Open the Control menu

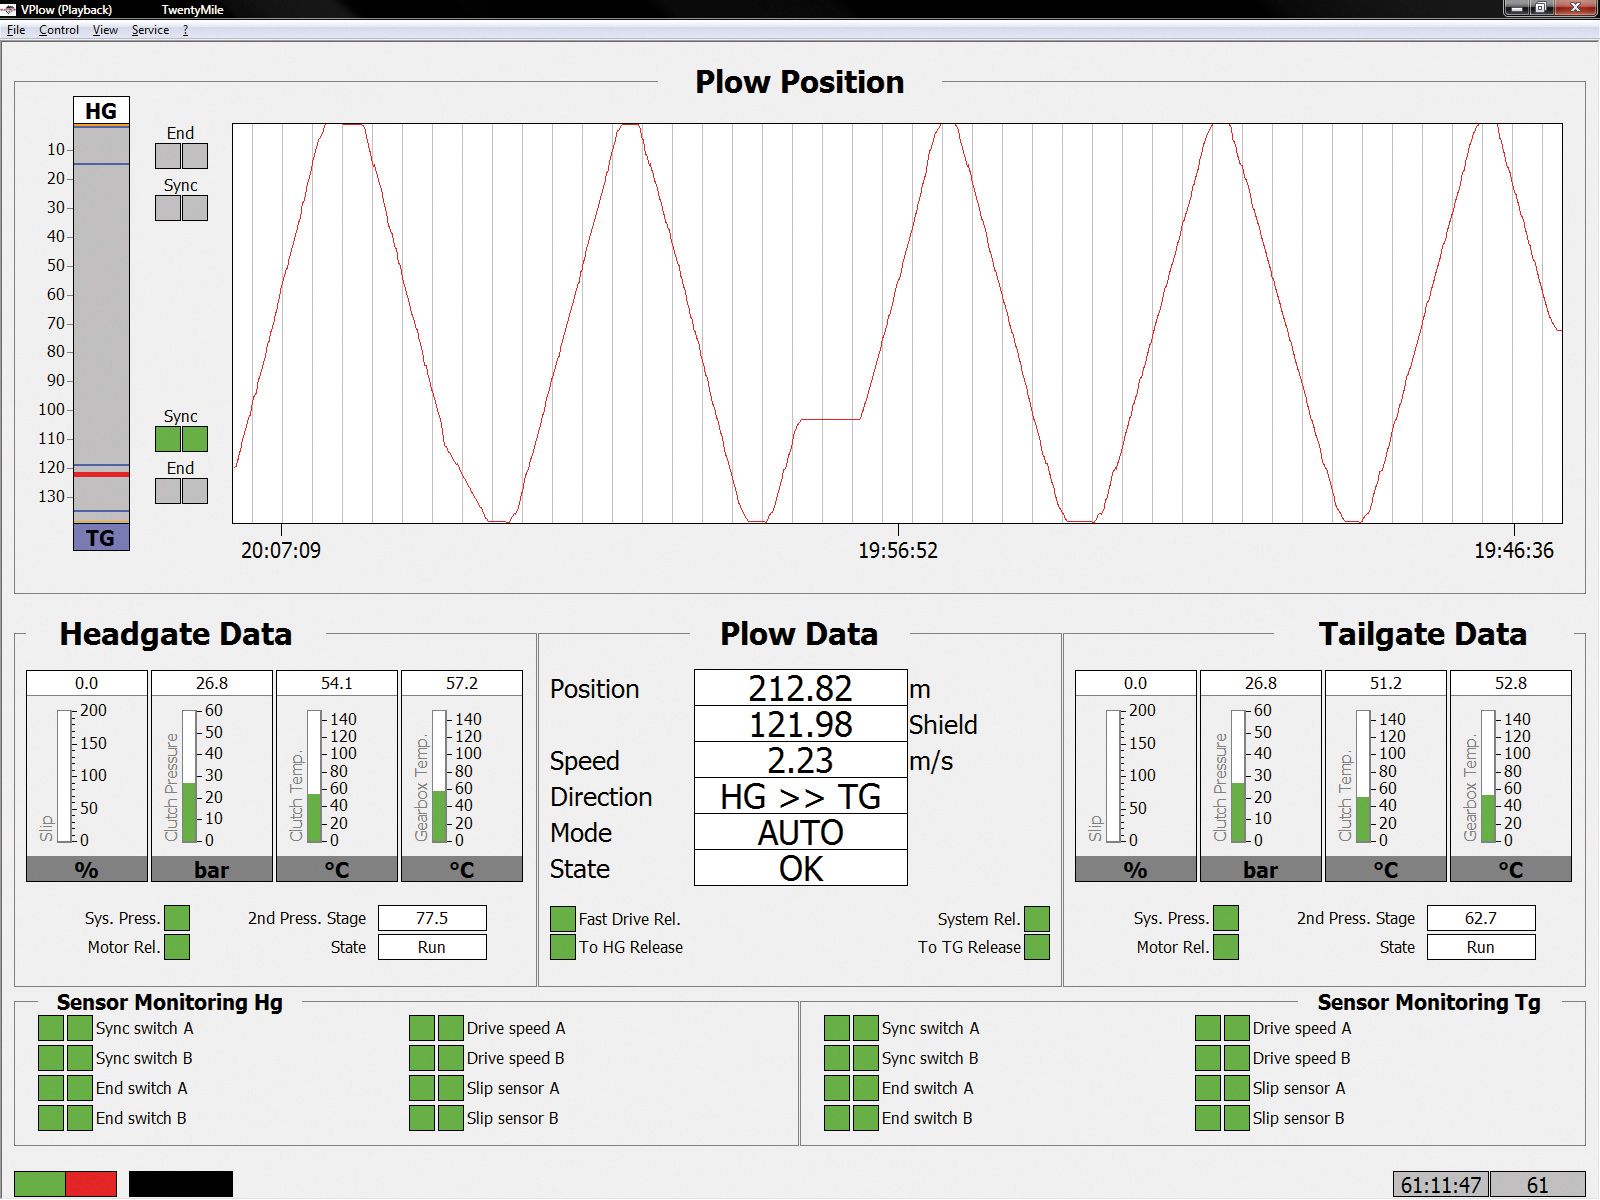(59, 30)
